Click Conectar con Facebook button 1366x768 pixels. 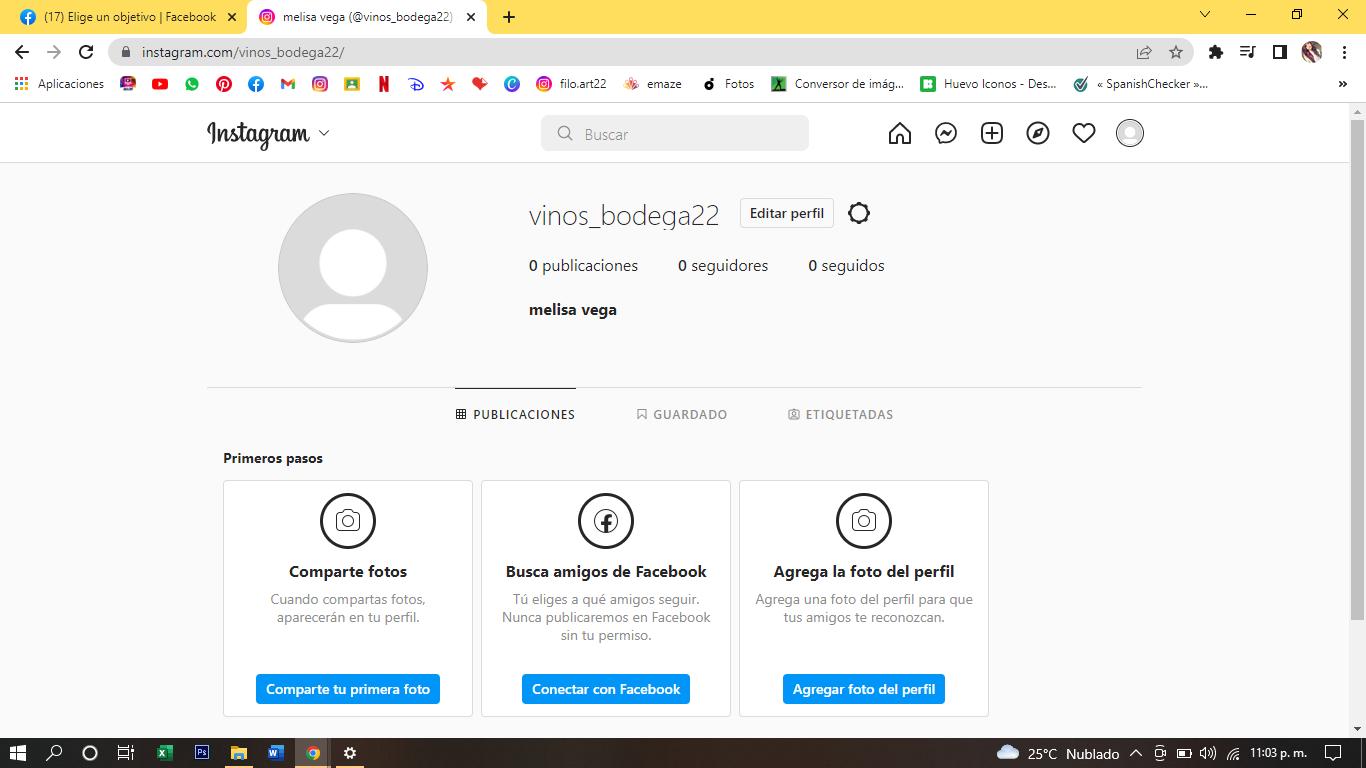pyautogui.click(x=606, y=689)
